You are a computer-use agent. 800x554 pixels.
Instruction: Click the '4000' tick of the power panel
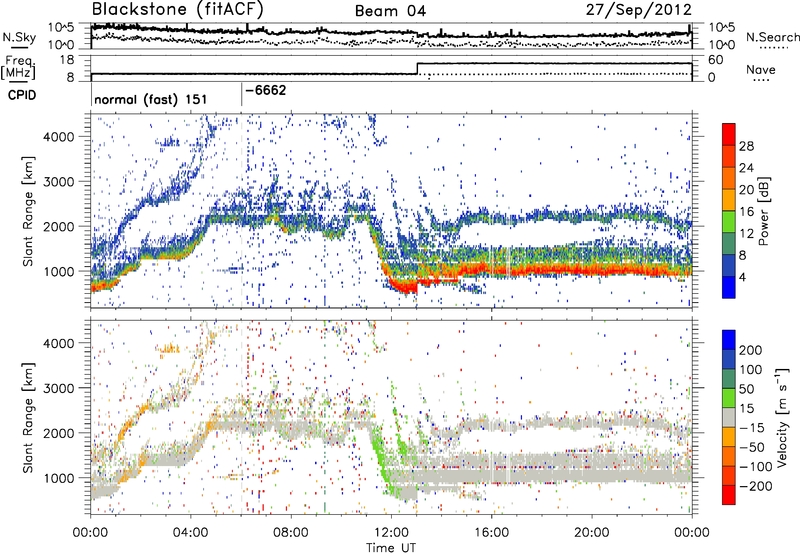click(x=59, y=137)
